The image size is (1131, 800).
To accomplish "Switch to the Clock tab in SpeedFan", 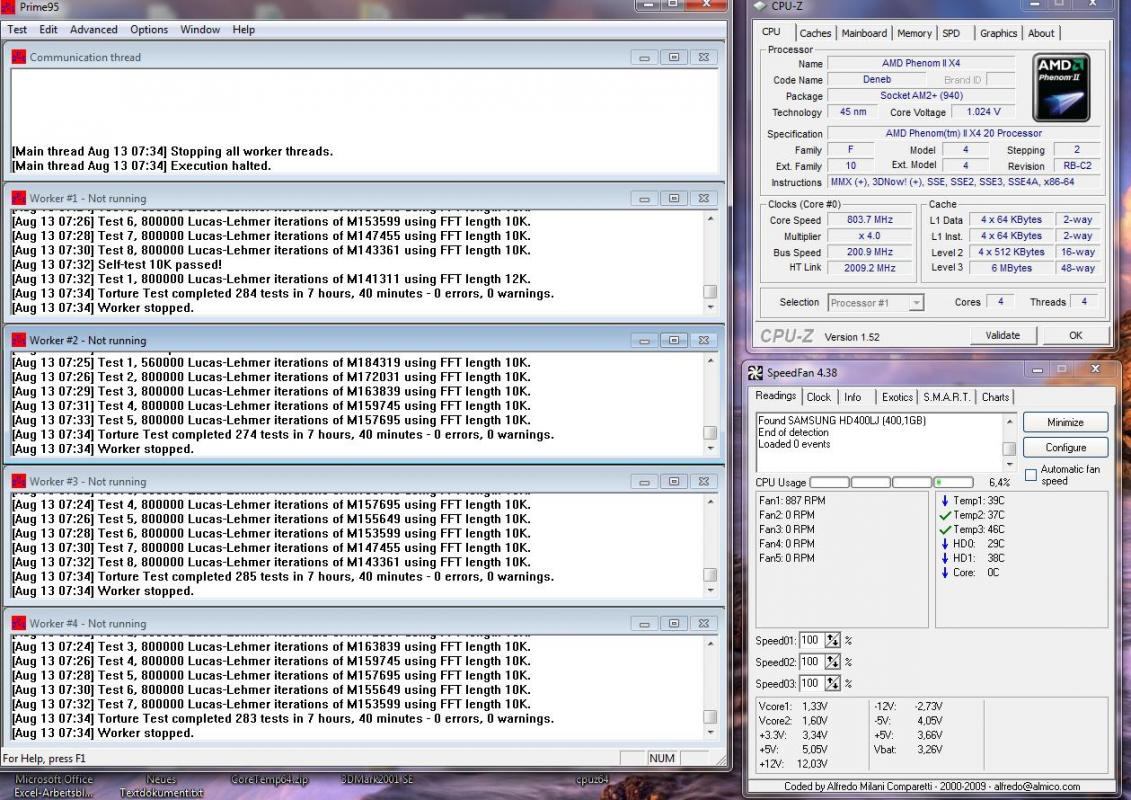I will (x=819, y=397).
